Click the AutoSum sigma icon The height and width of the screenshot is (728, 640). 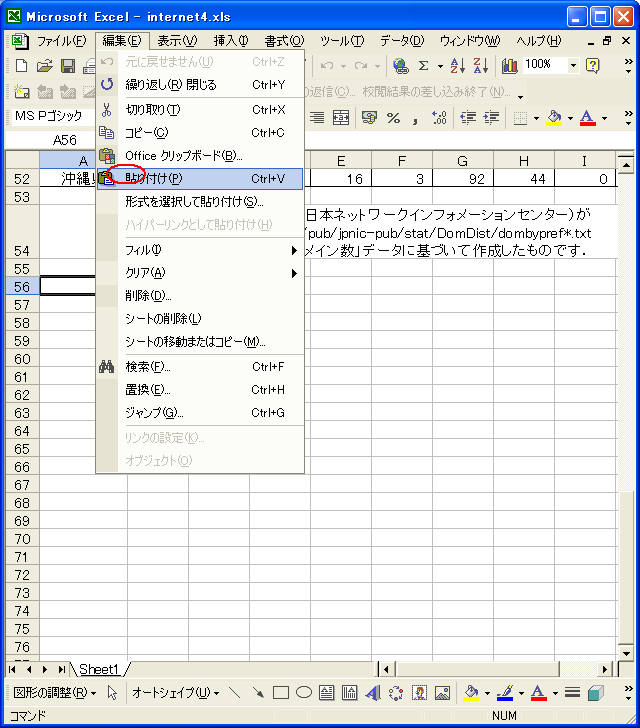click(423, 66)
